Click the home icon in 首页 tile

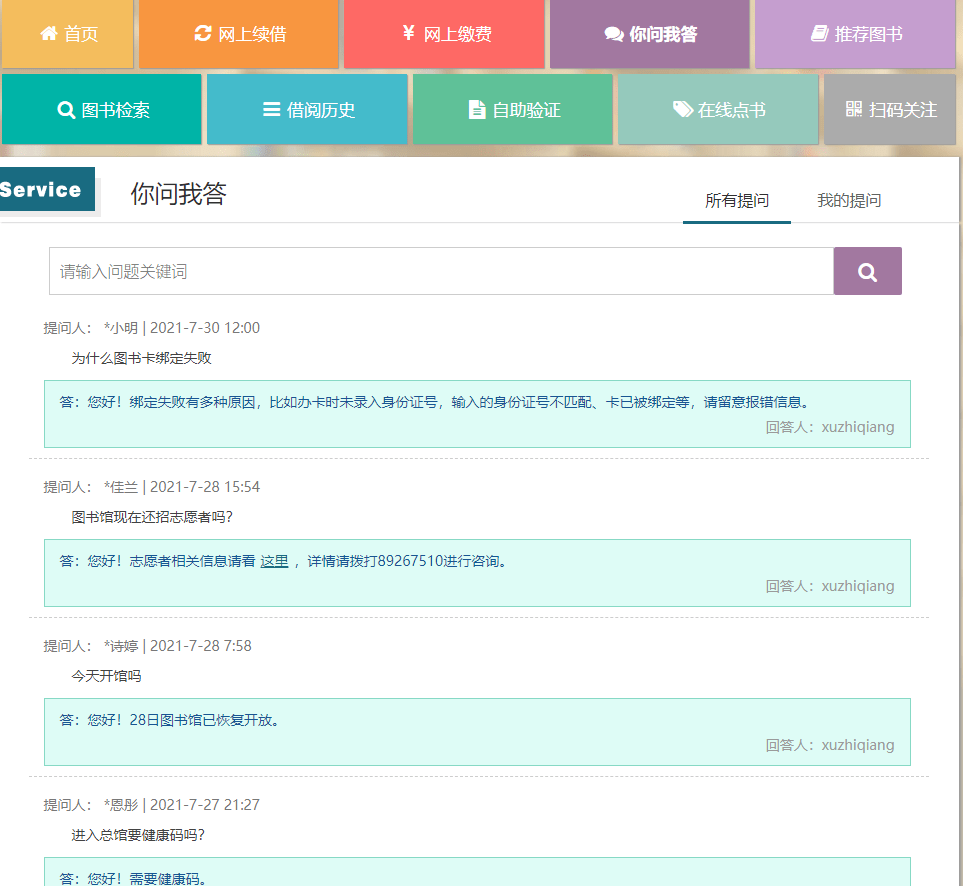pyautogui.click(x=48, y=34)
